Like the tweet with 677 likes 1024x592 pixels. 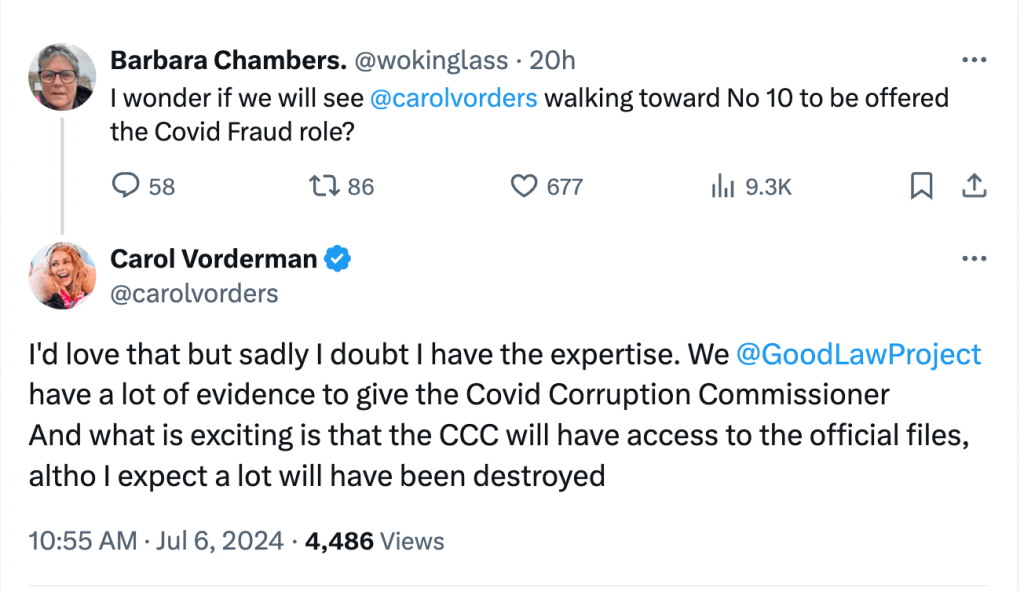(524, 186)
